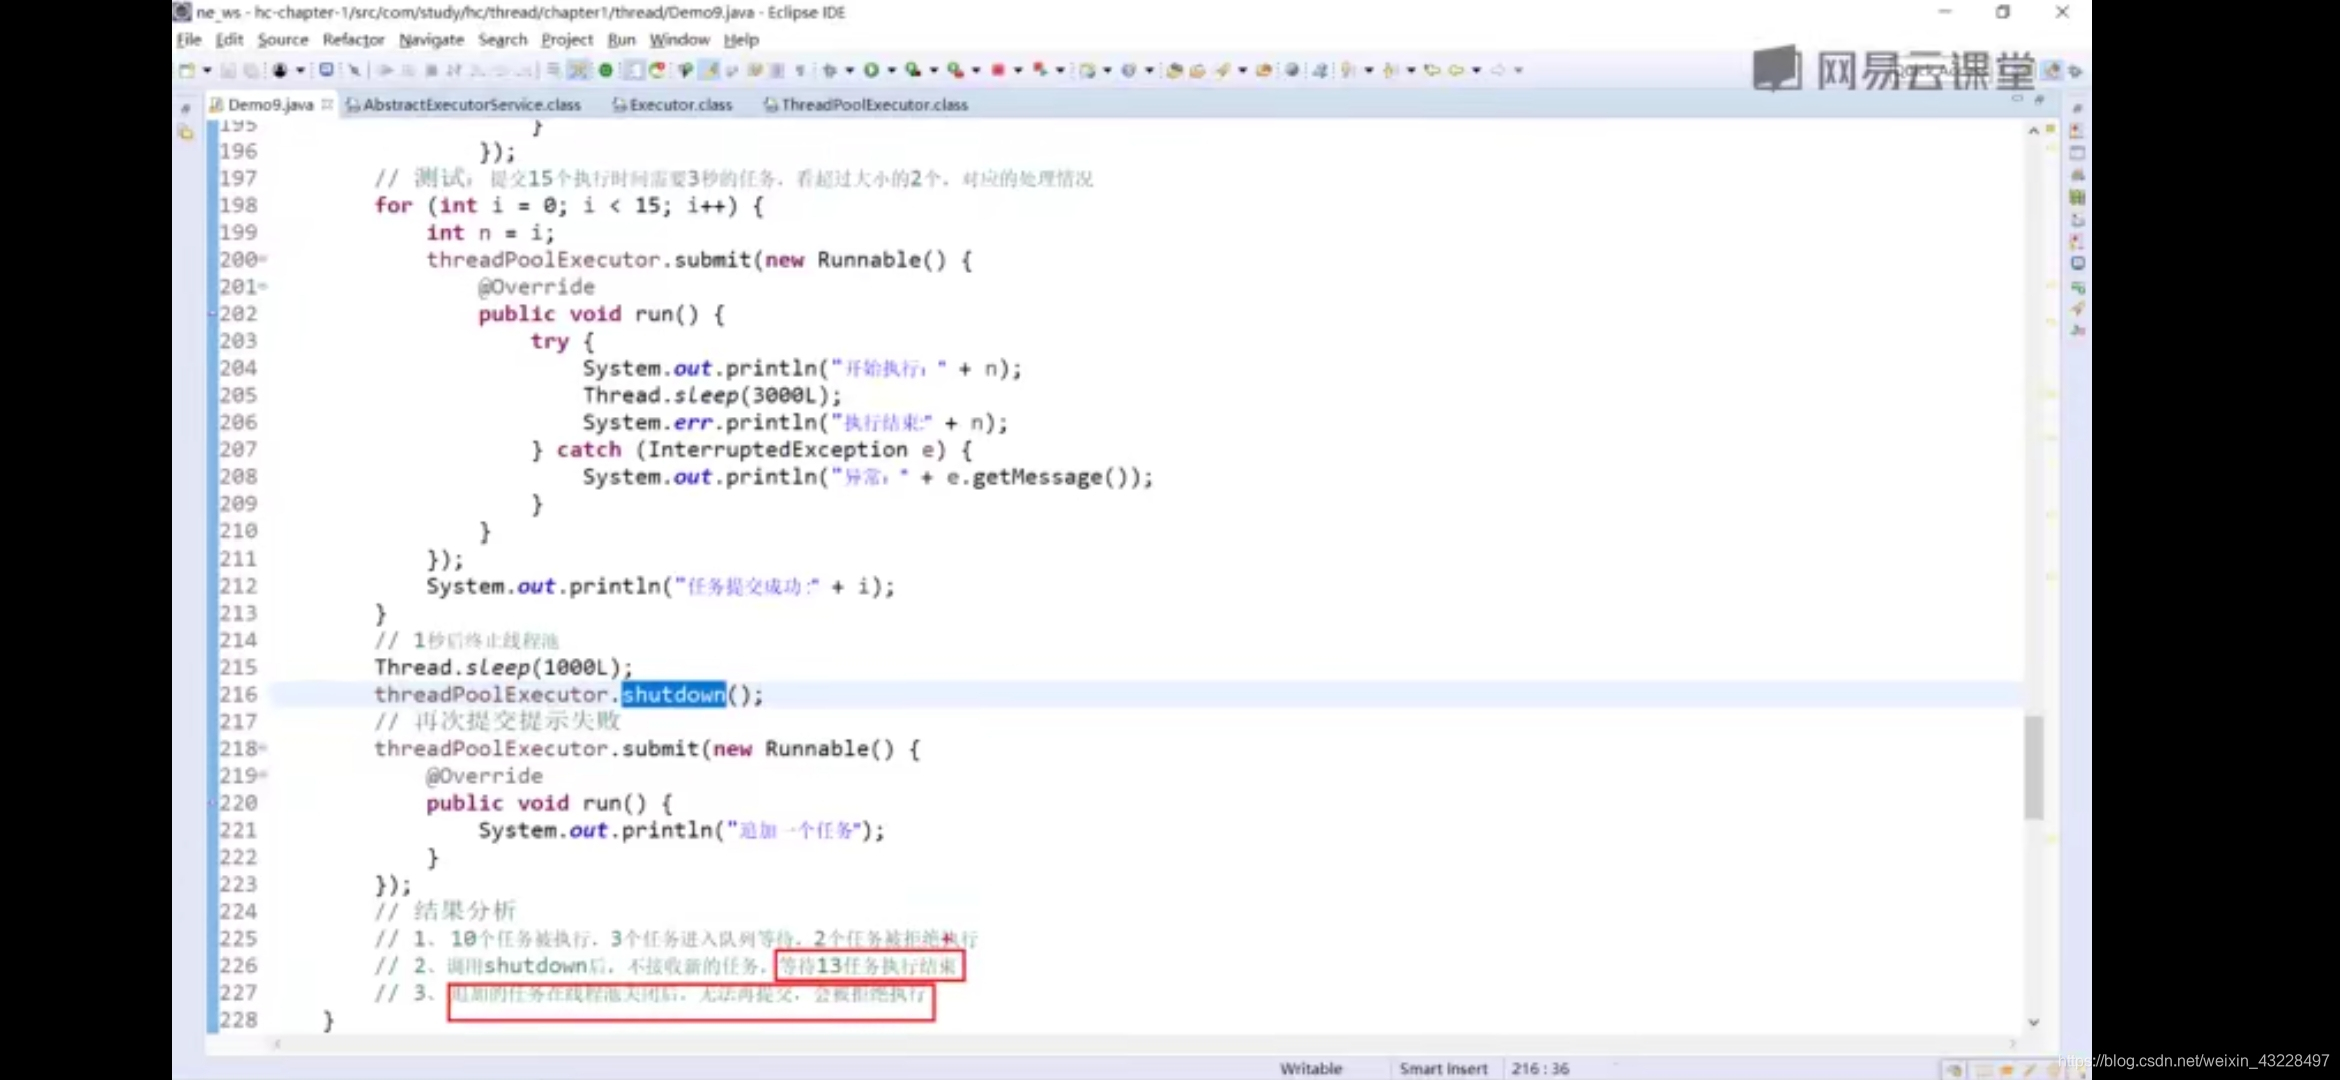Toggle Mark Occurrences in toolbar

709,70
